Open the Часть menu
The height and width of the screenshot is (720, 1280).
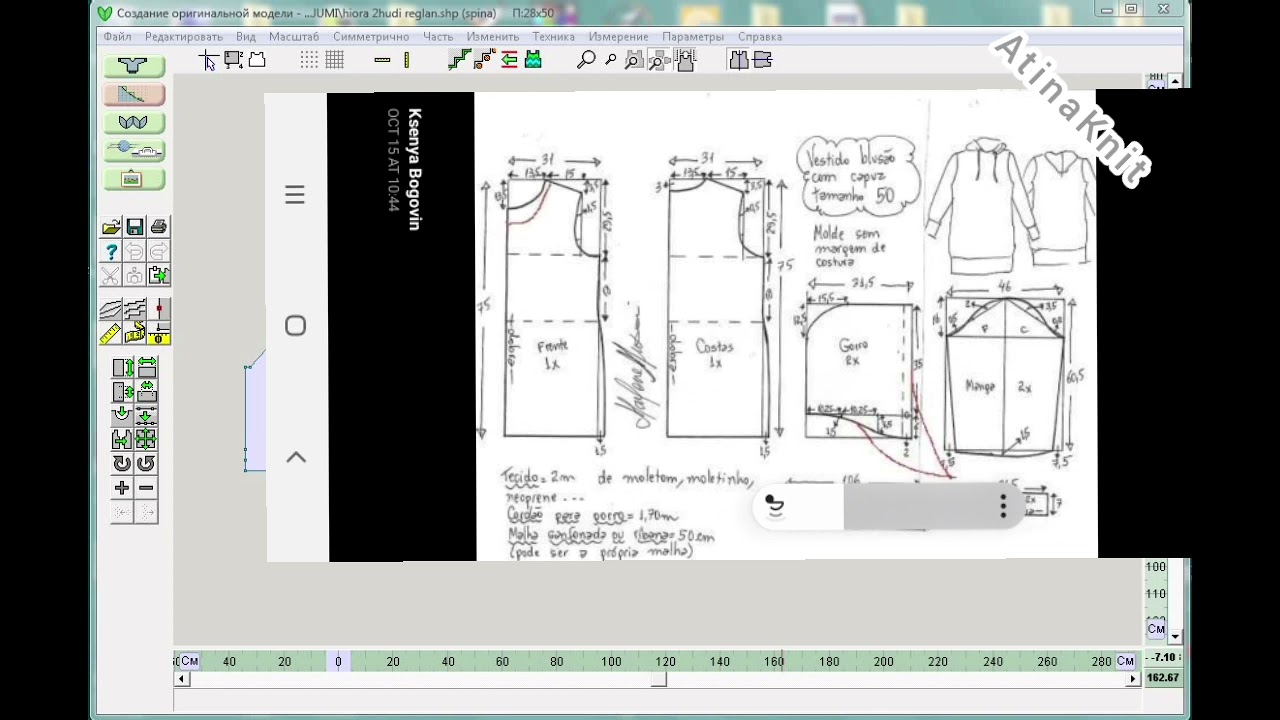point(438,37)
